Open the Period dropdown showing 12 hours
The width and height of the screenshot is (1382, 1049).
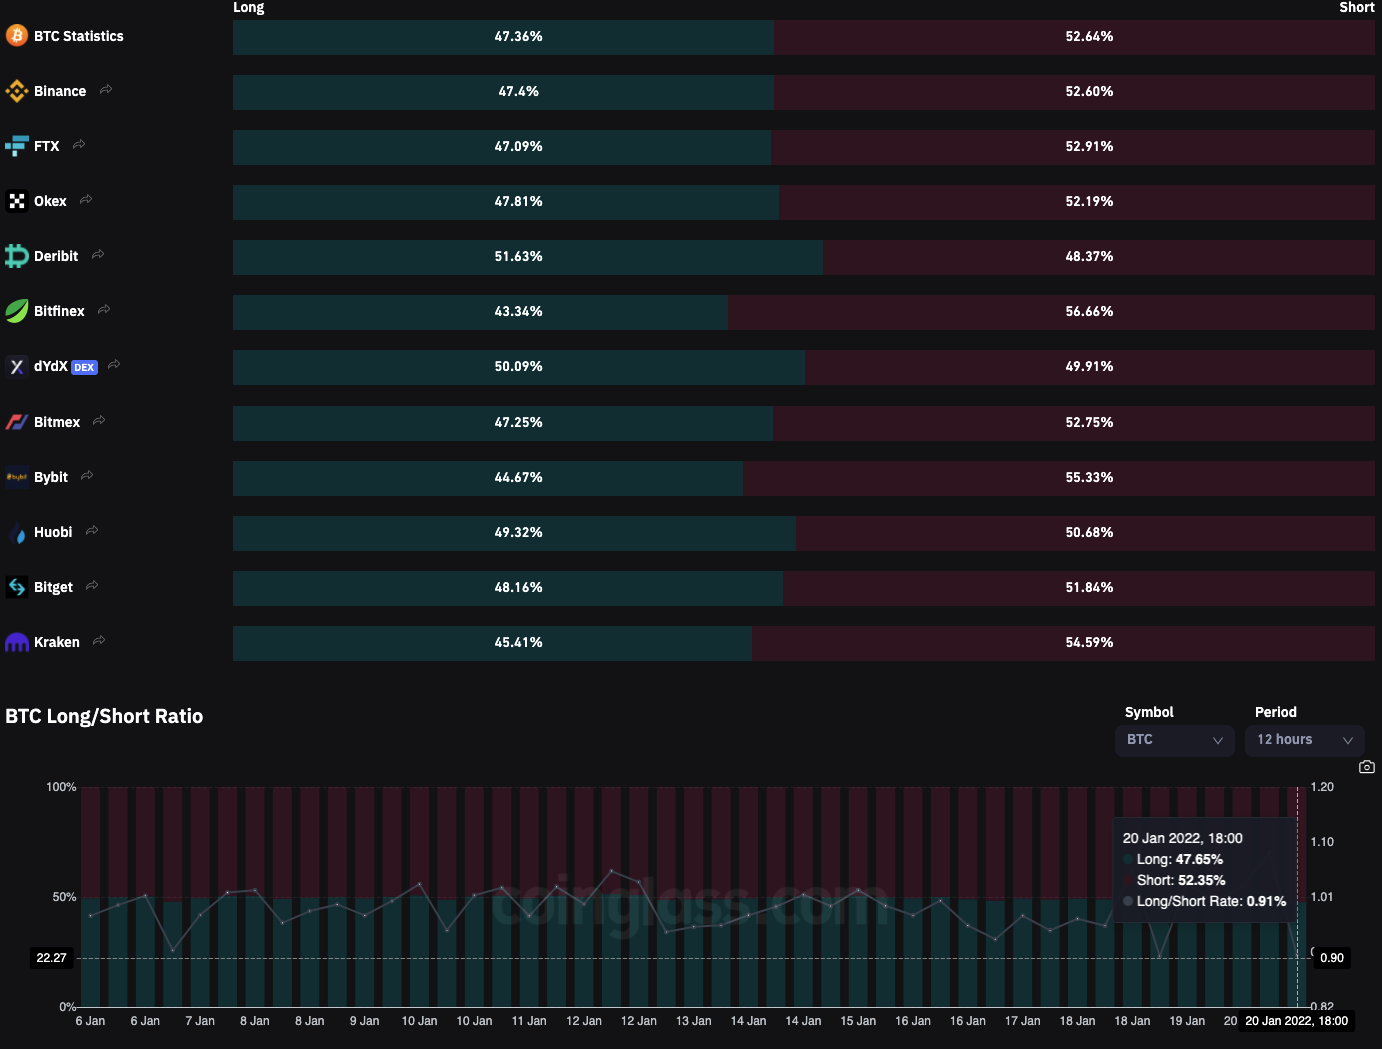coord(1305,740)
